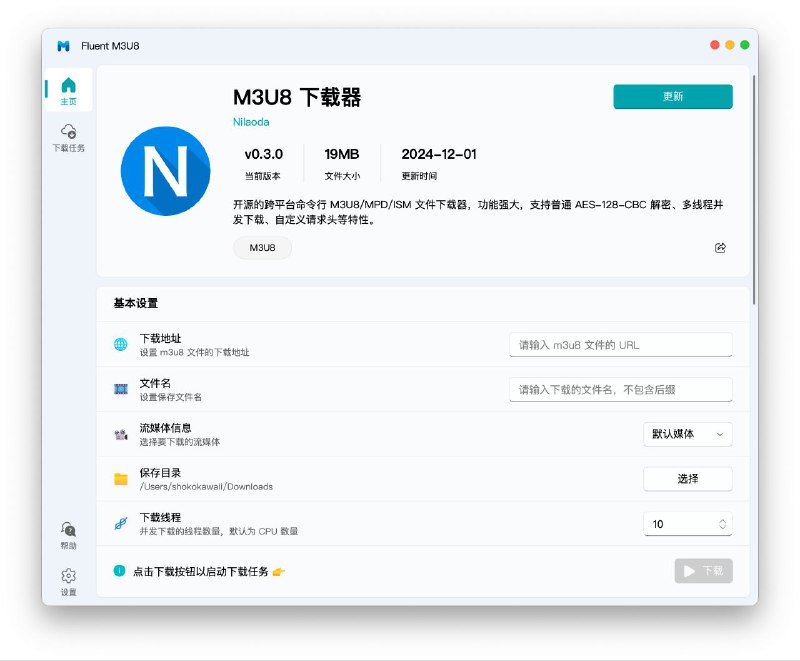Open the share icon next to M3U8 tag

(721, 247)
